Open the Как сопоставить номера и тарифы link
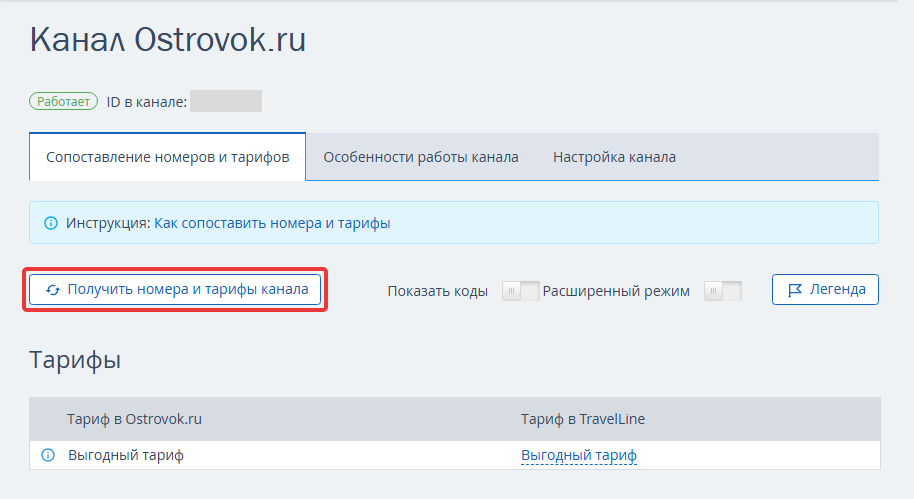914x499 pixels. 272,223
